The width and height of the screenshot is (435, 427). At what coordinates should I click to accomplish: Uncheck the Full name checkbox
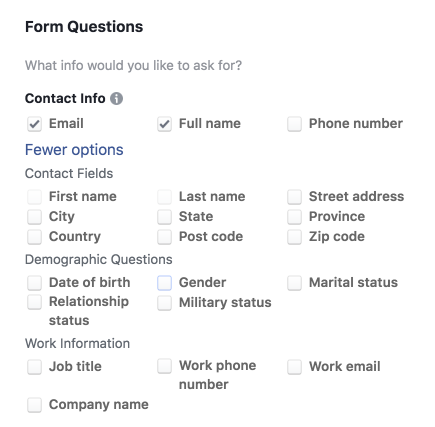pos(164,124)
